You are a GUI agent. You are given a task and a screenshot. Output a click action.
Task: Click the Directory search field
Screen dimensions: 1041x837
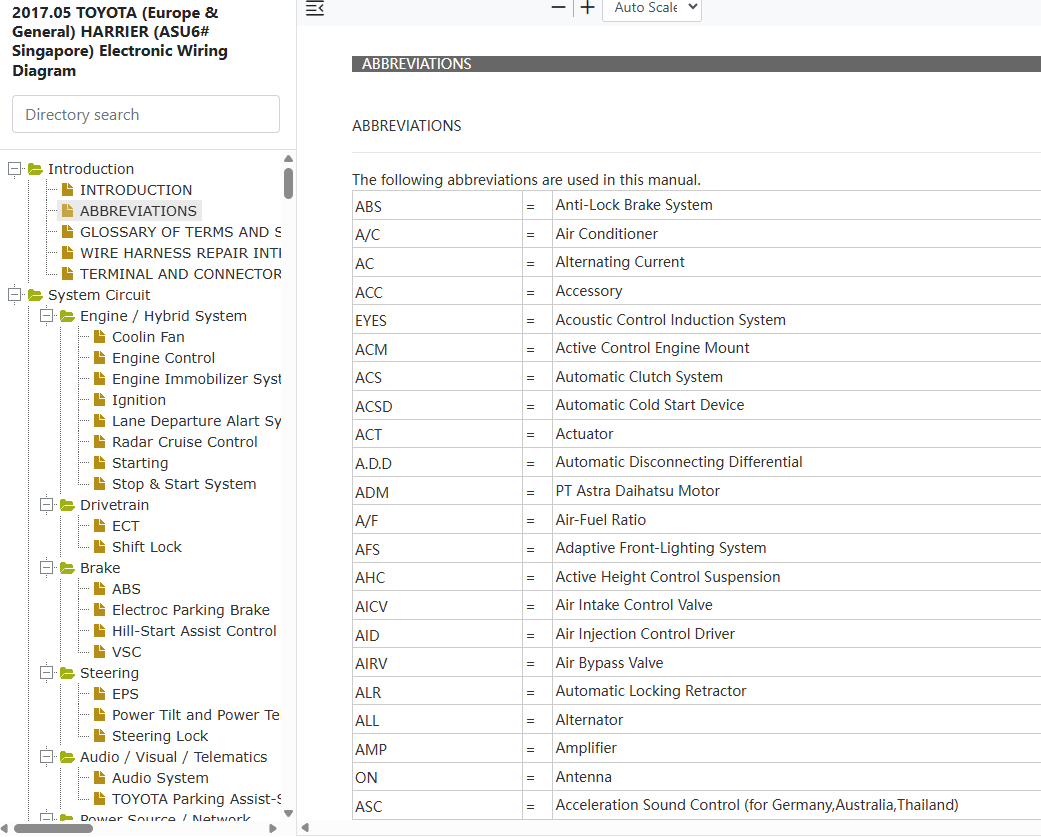(x=146, y=114)
